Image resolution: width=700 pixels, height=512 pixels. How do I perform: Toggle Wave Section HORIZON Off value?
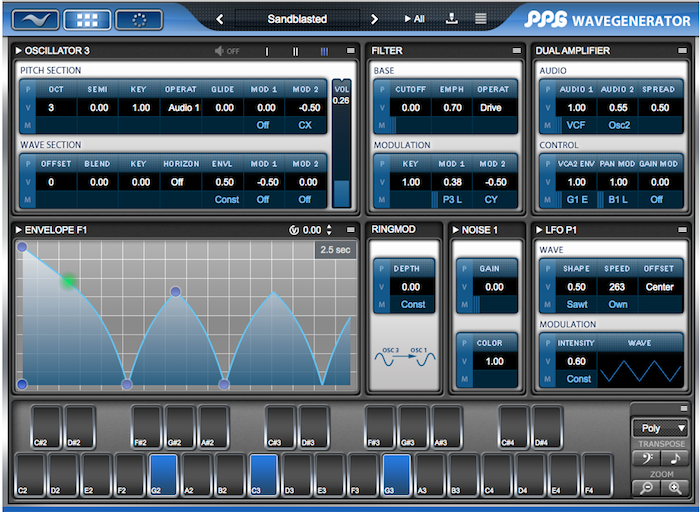click(x=181, y=182)
